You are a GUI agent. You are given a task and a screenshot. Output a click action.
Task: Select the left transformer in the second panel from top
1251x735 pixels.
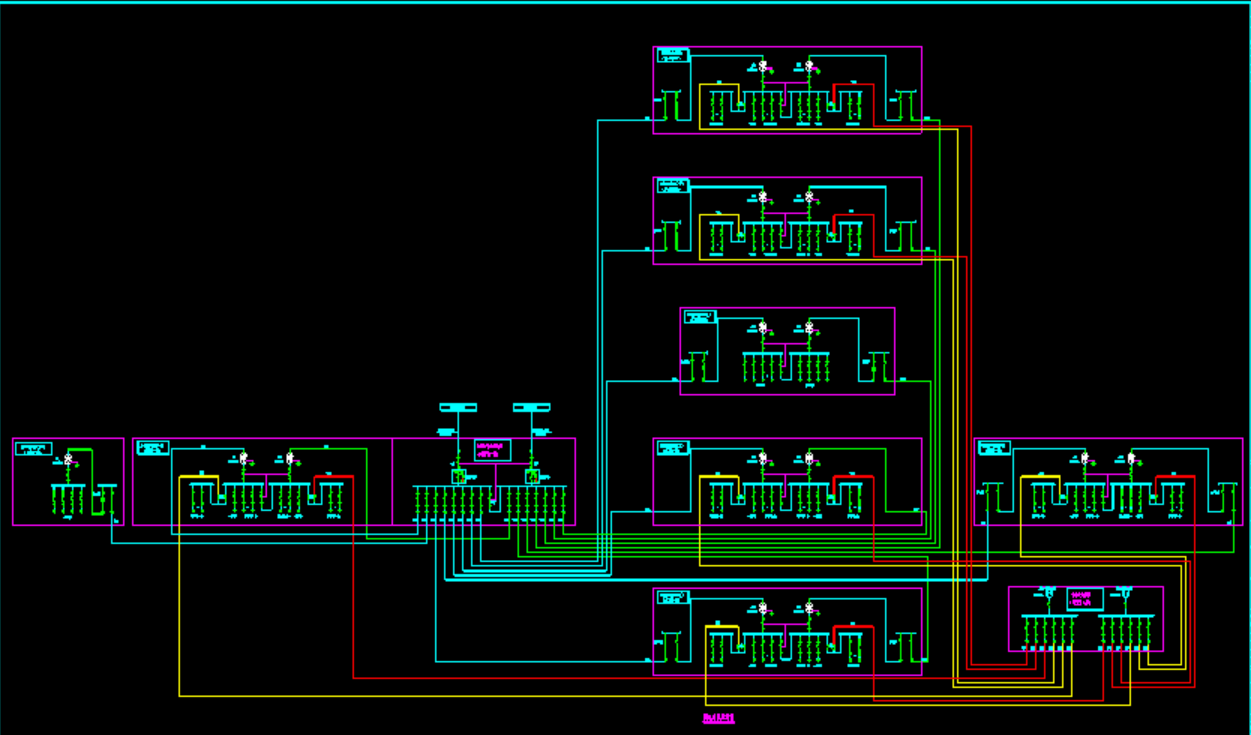point(762,197)
